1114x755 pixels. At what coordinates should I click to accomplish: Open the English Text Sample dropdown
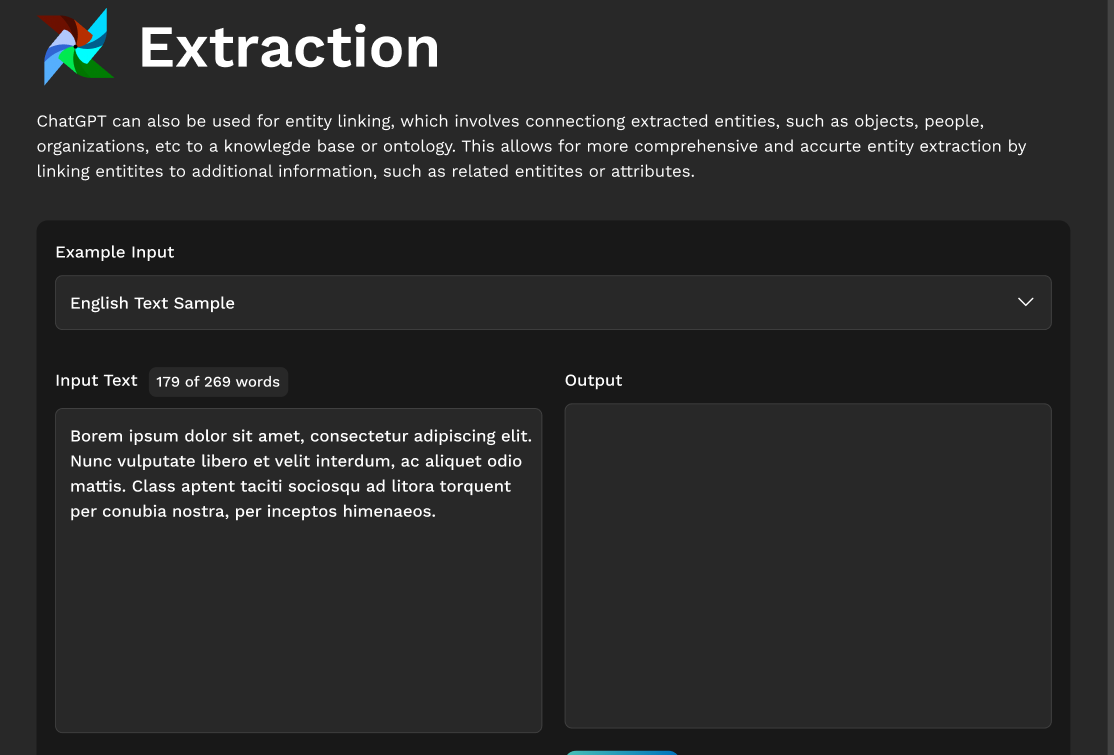coord(552,302)
